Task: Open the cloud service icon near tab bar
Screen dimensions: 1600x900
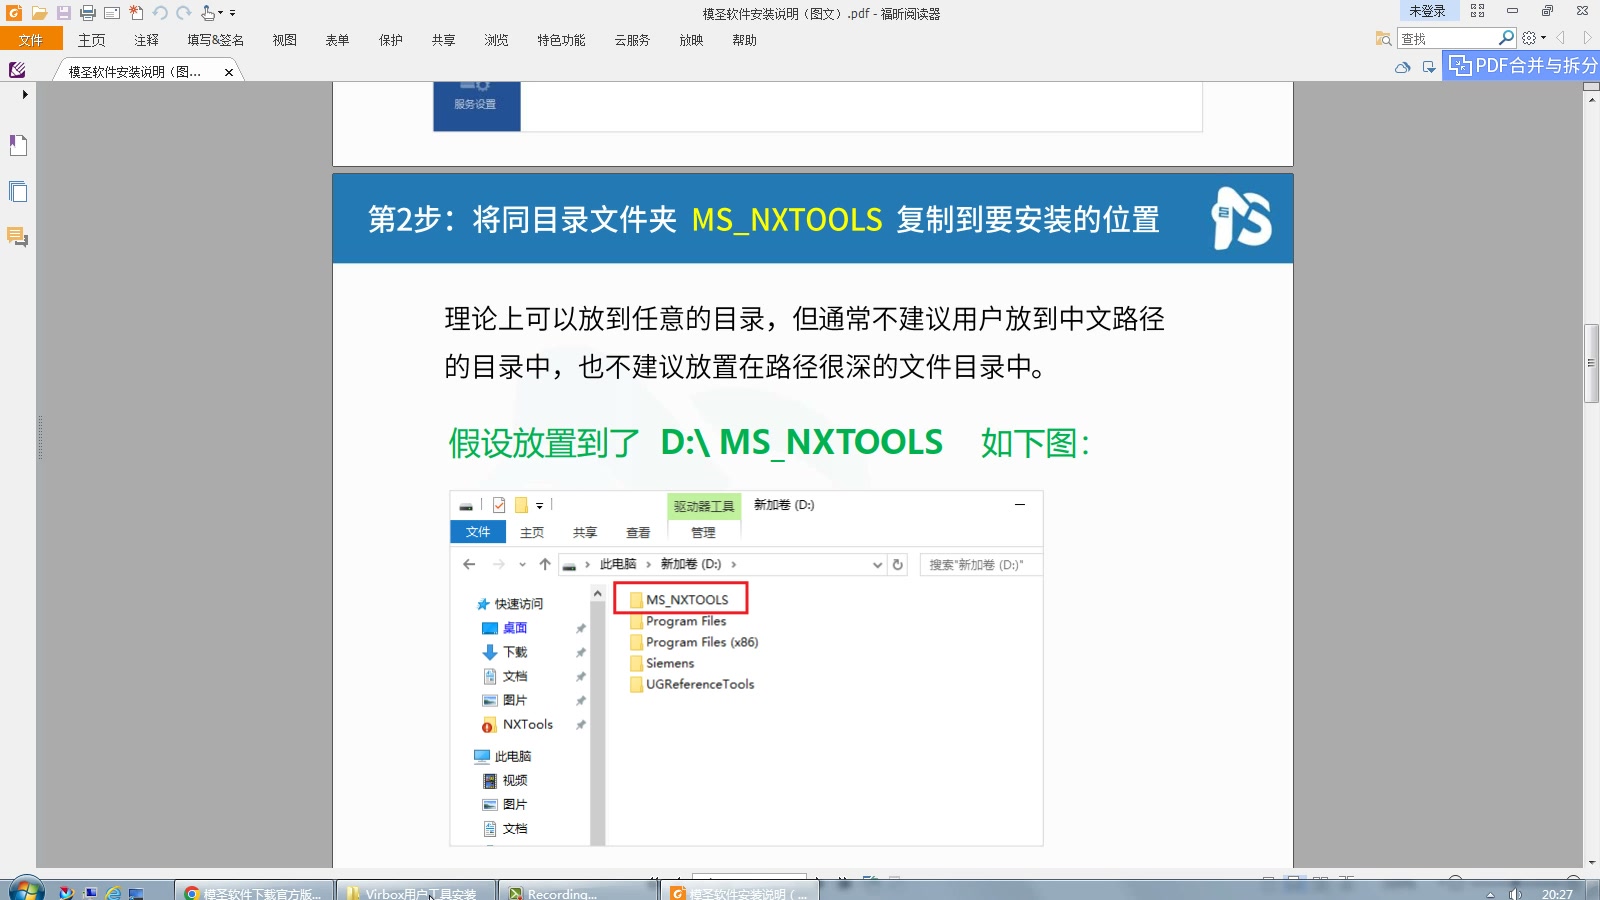Action: pos(1403,67)
